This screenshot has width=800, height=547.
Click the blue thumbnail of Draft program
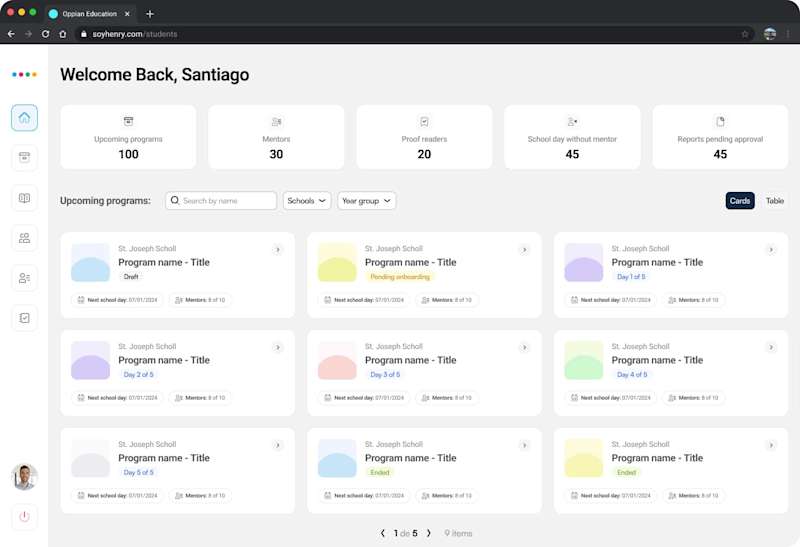tap(90, 263)
